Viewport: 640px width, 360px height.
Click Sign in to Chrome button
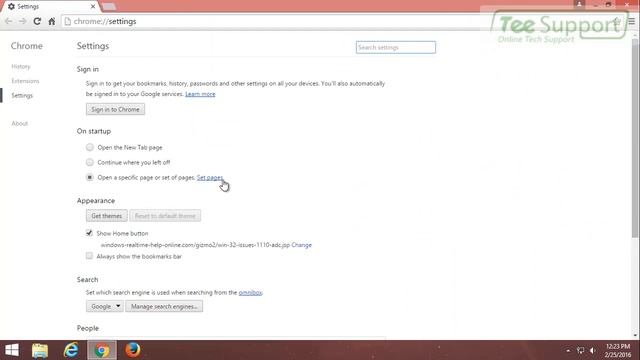[x=115, y=109]
